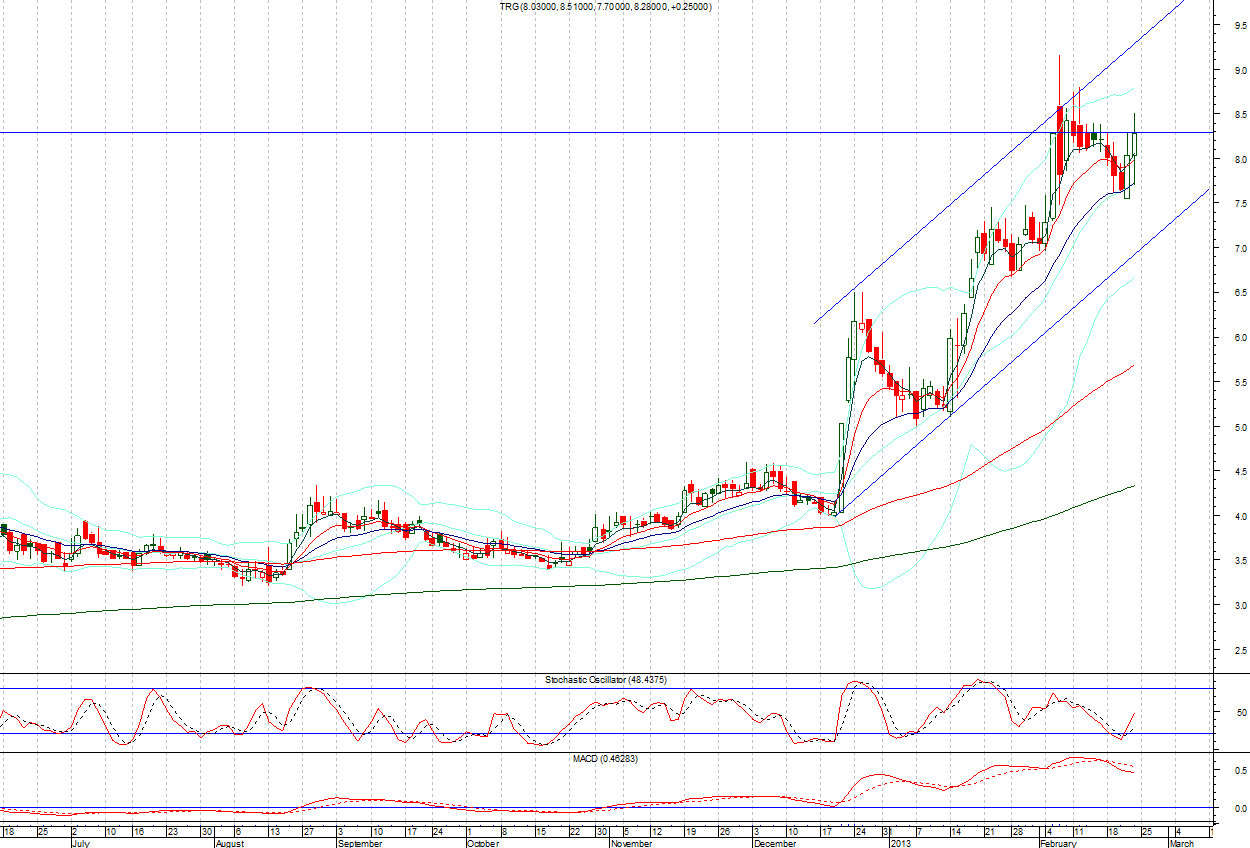1250x848 pixels.
Task: Click the 6.0 price axis label
Action: pos(1239,338)
